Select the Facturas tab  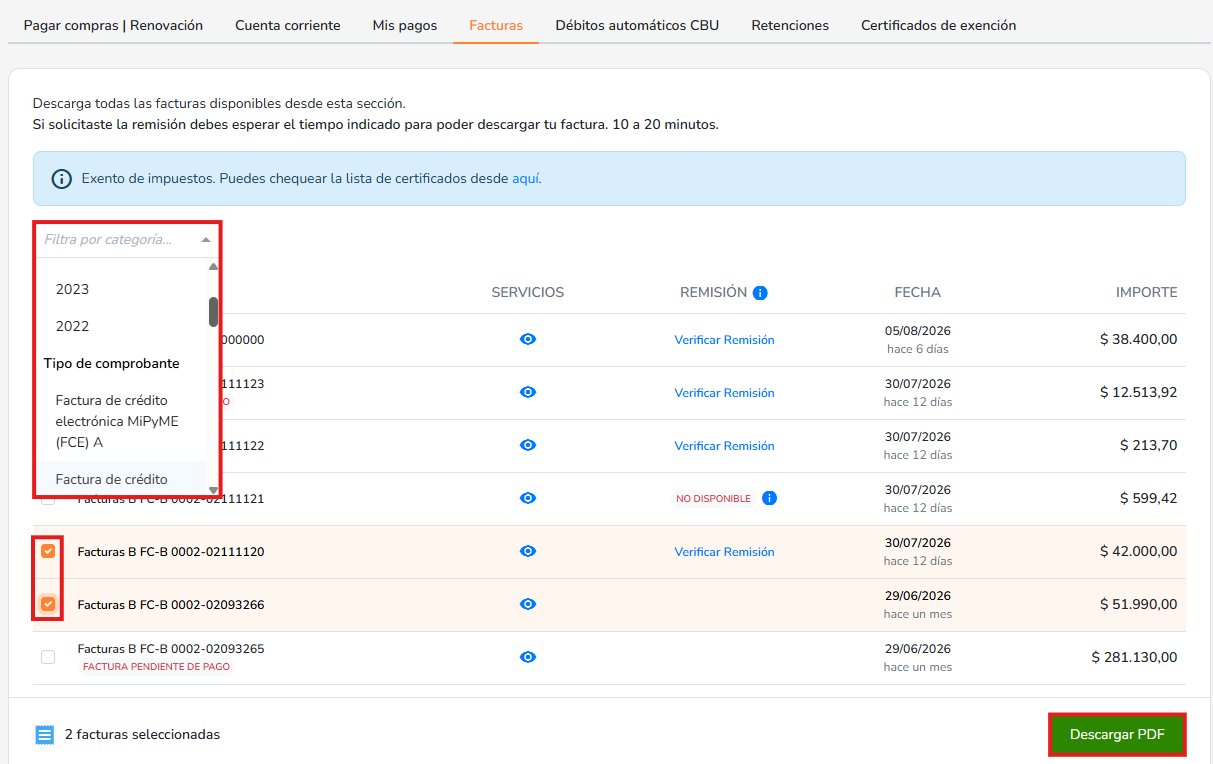496,25
